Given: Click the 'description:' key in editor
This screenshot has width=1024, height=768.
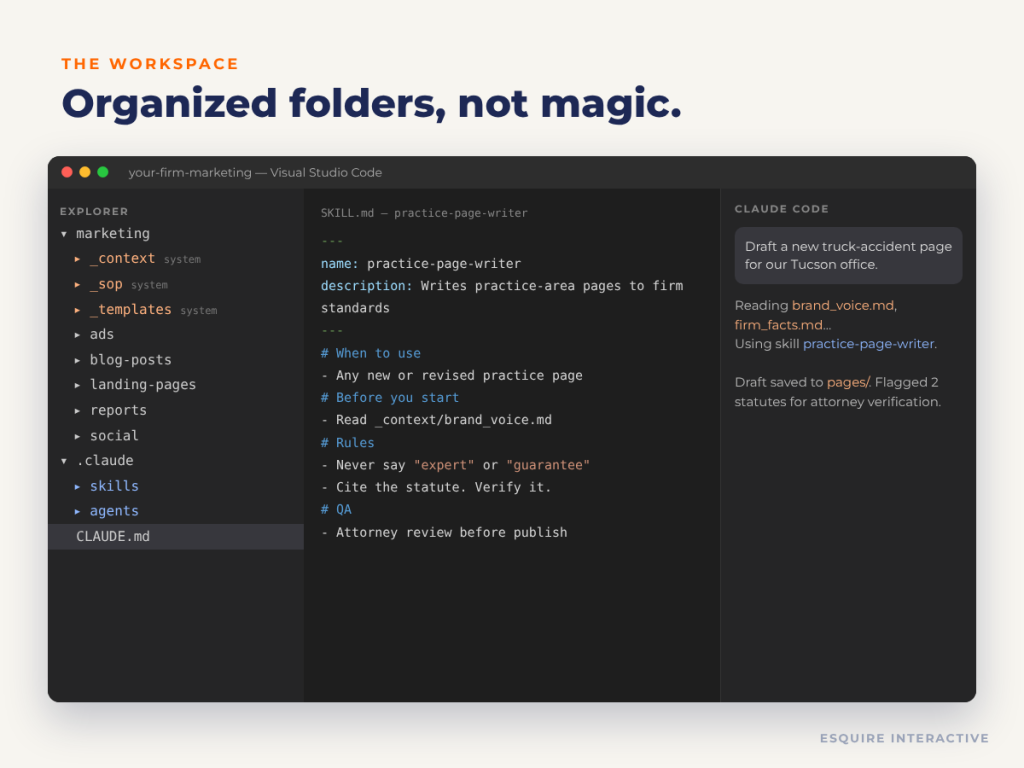Looking at the screenshot, I should pos(366,286).
